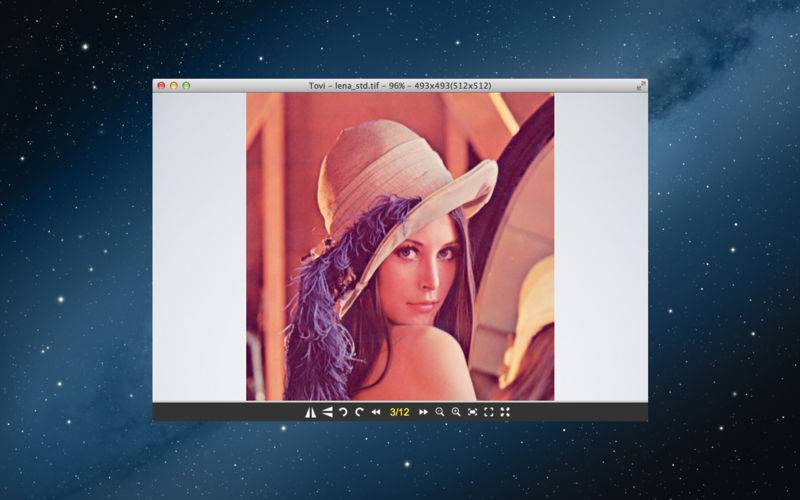
Task: Fit the image to the window
Action: point(489,412)
